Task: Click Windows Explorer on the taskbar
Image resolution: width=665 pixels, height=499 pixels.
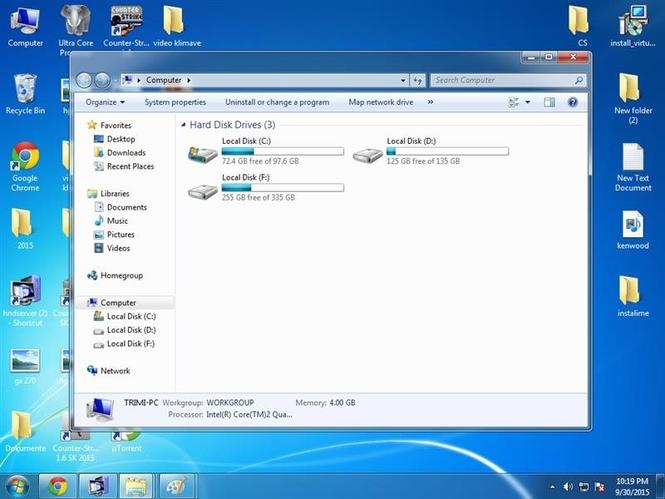Action: [136, 486]
